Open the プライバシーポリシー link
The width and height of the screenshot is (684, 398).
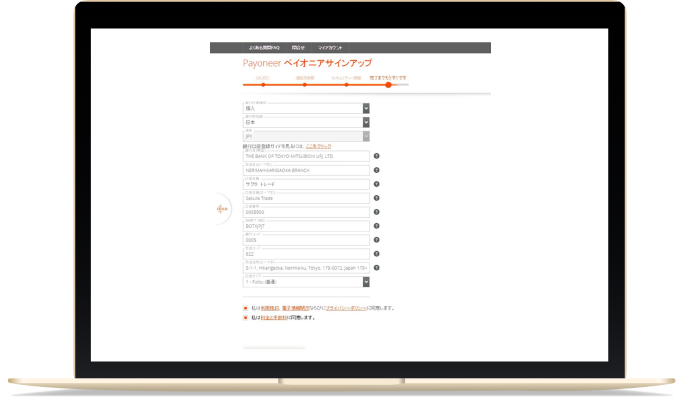tap(346, 308)
